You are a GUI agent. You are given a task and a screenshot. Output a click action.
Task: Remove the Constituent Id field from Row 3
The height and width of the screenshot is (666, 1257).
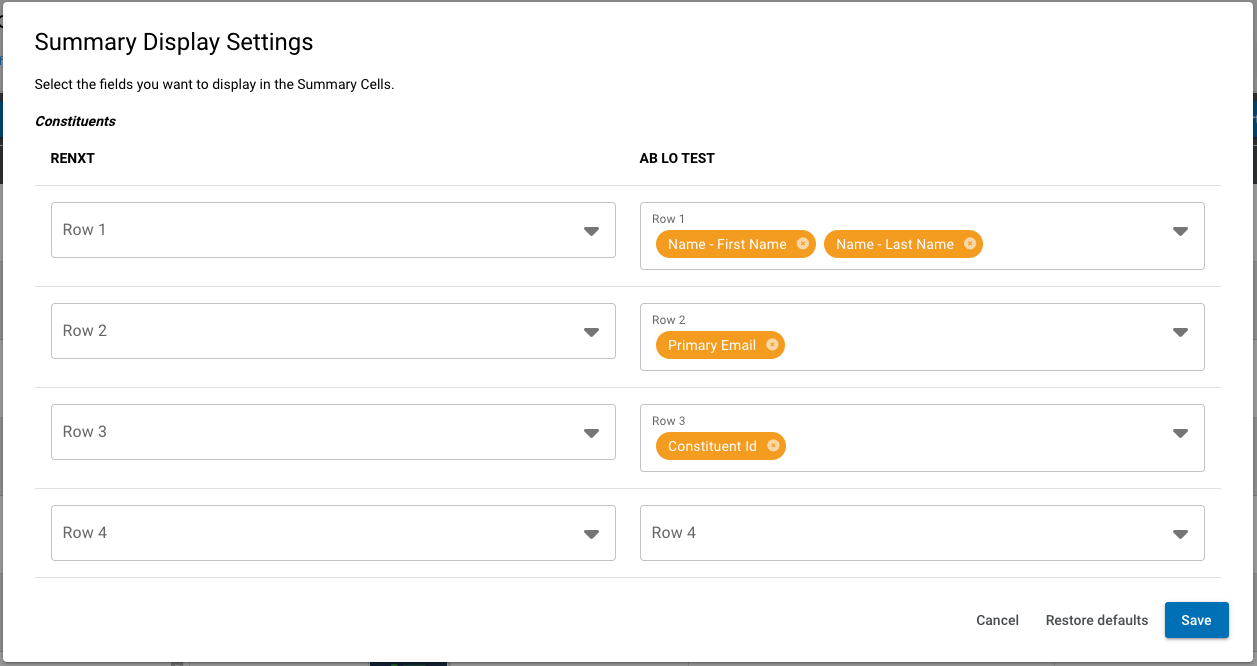[x=772, y=445]
